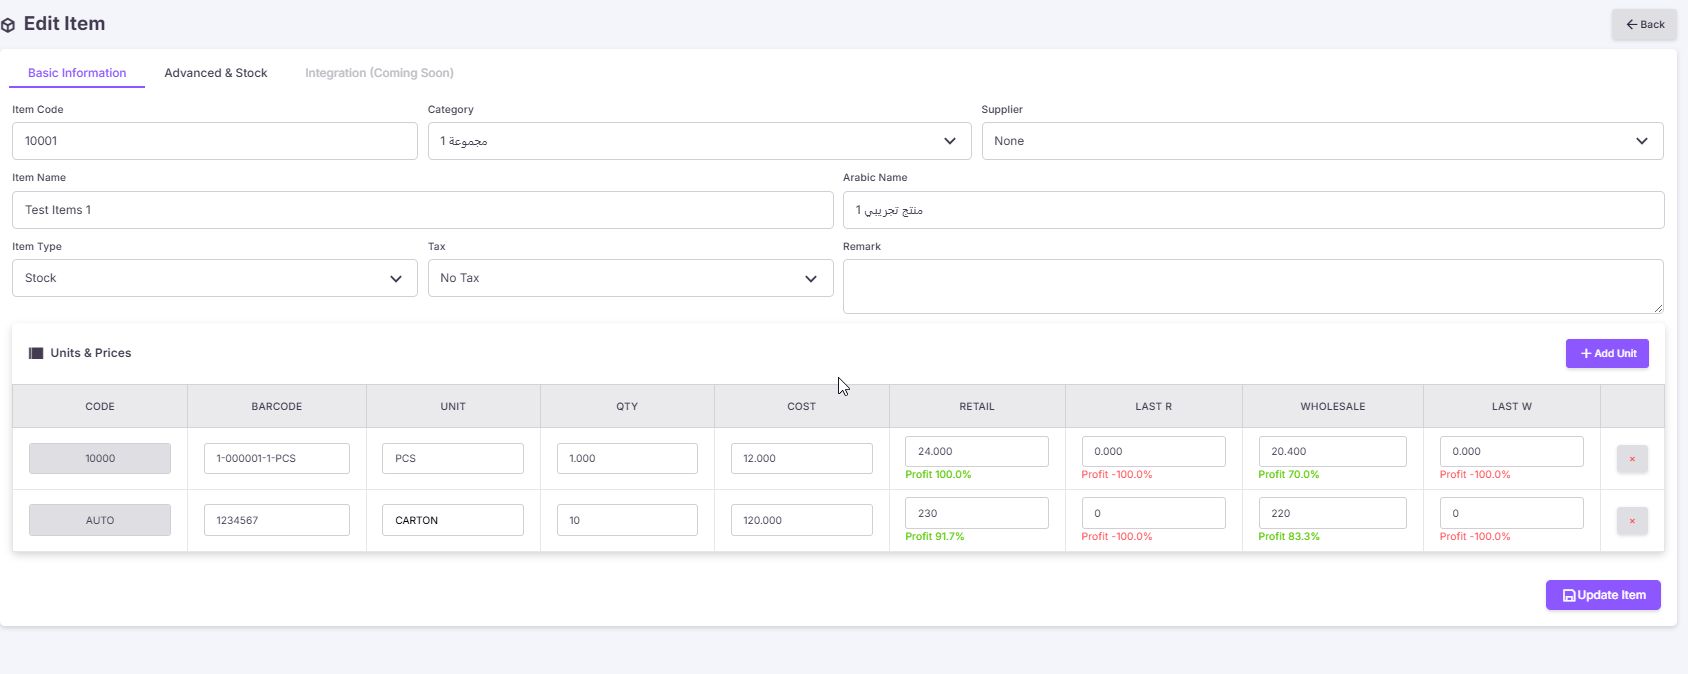The image size is (1688, 674).
Task: Click into the Remark text area
Action: pyautogui.click(x=1253, y=286)
